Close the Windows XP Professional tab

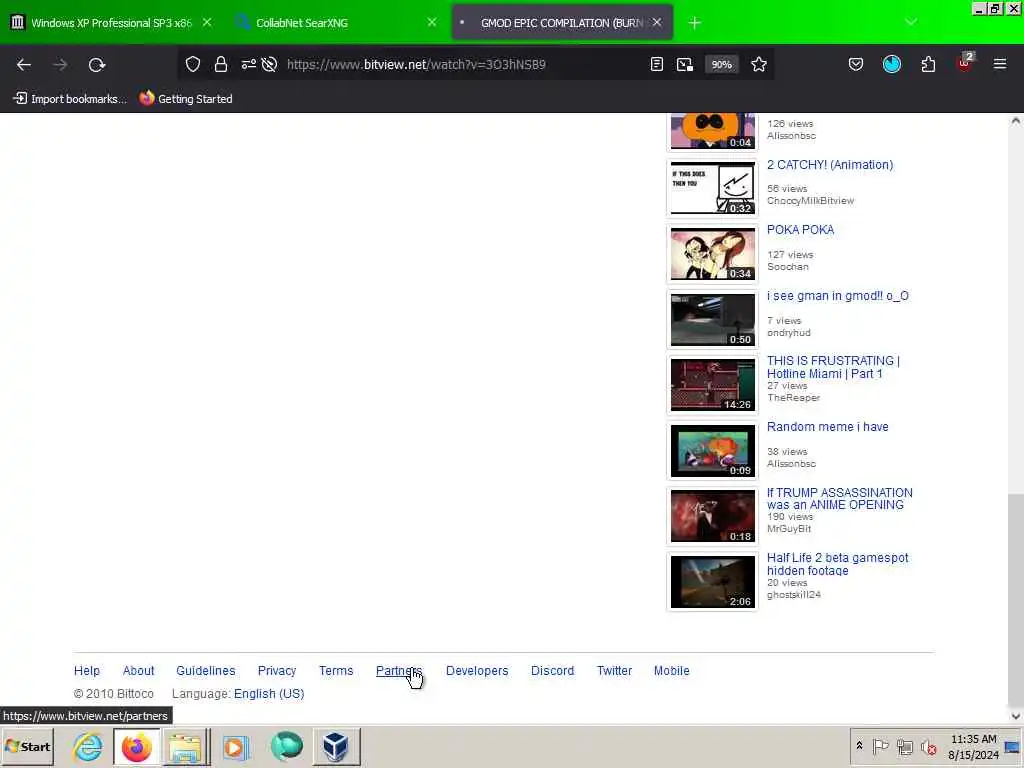207,22
